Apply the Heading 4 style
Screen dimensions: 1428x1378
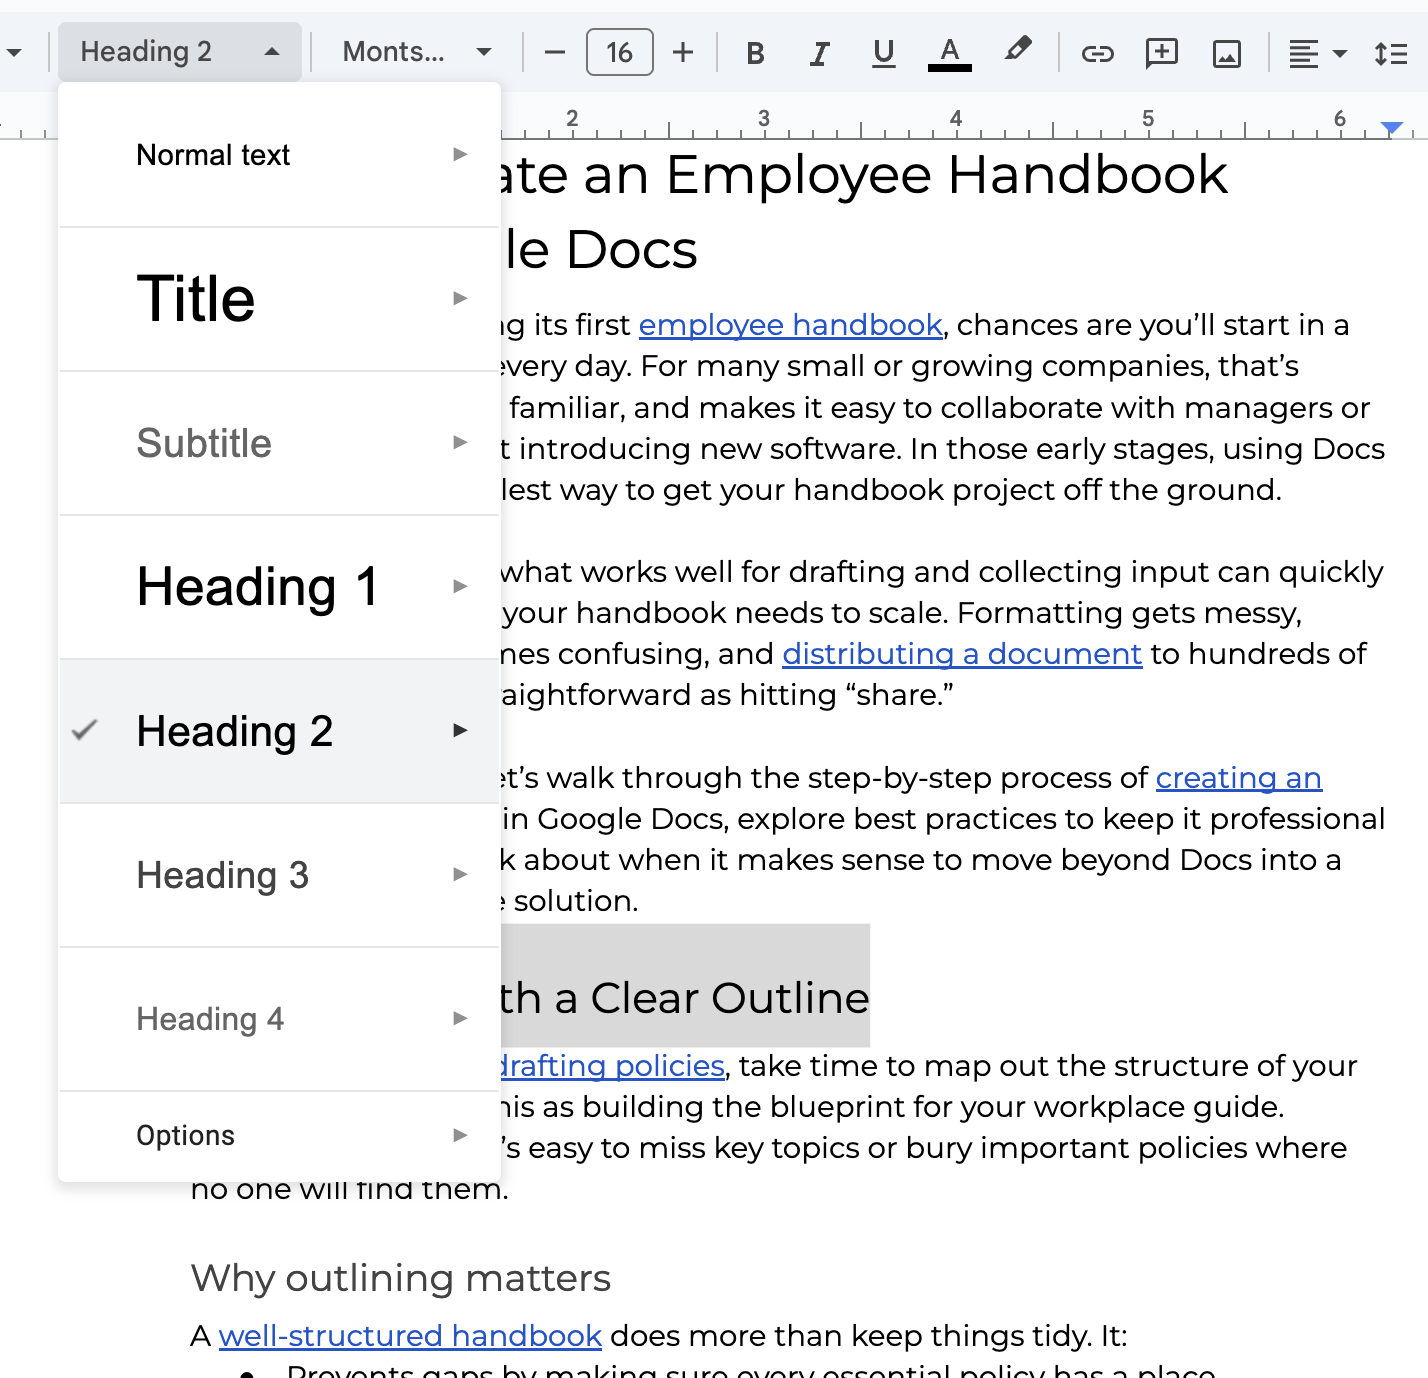click(279, 1019)
